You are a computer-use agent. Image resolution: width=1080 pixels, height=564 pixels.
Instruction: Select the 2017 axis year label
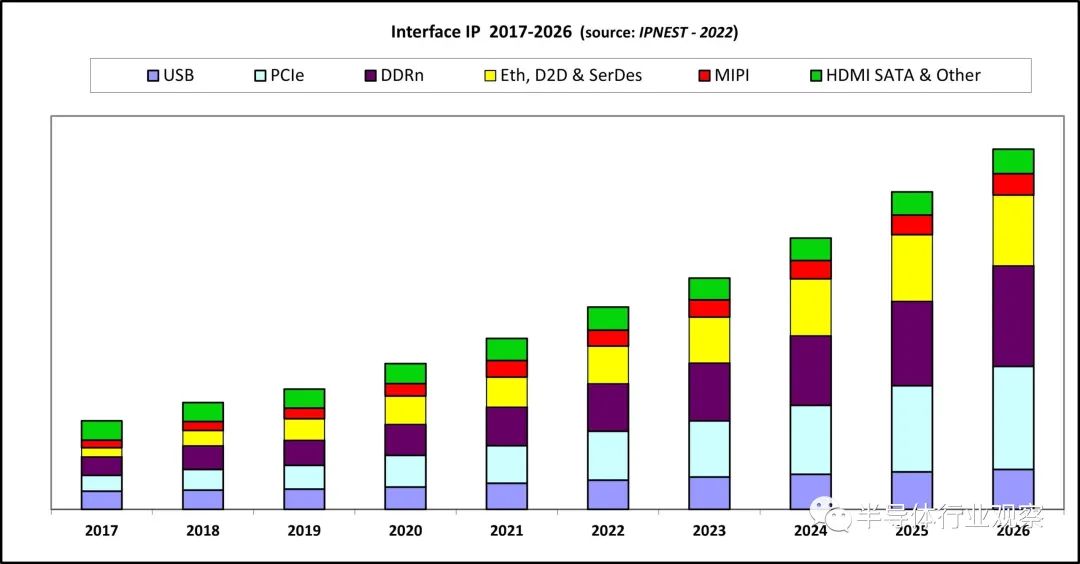(101, 530)
